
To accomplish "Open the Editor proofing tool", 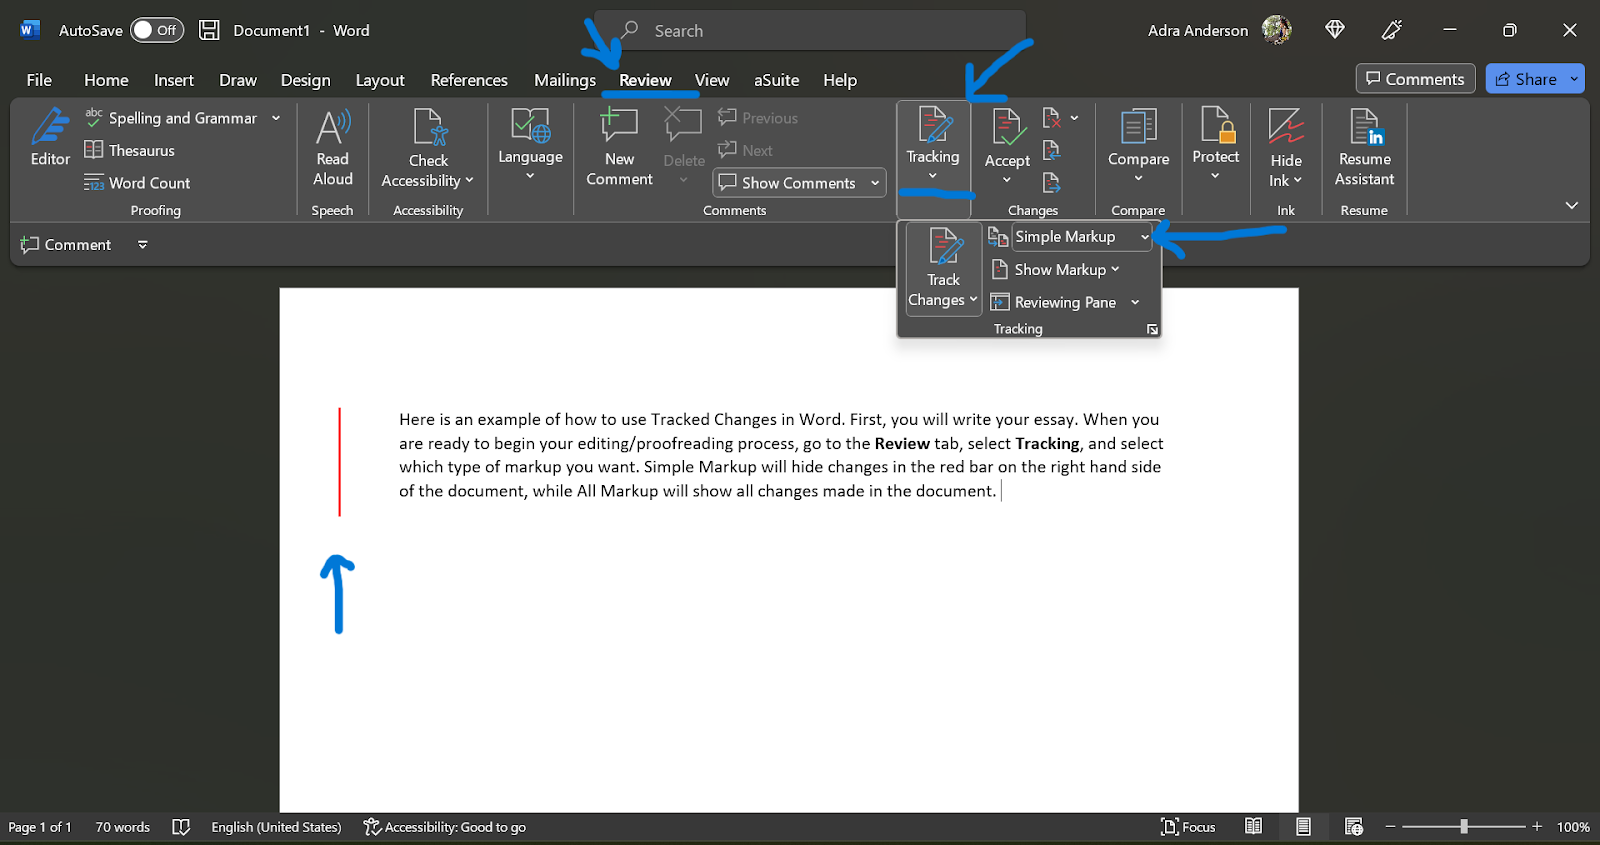I will click(50, 137).
